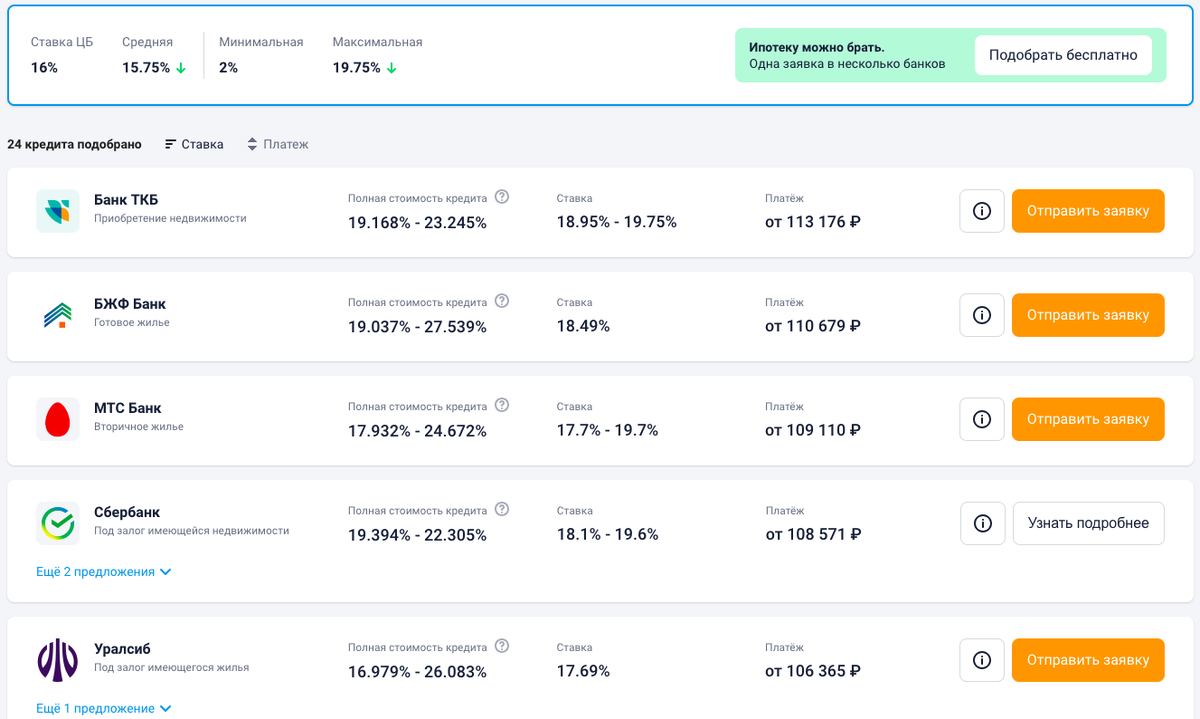This screenshot has height=719, width=1200.
Task: Click the Банк ТКБ logo icon
Action: tap(58, 211)
